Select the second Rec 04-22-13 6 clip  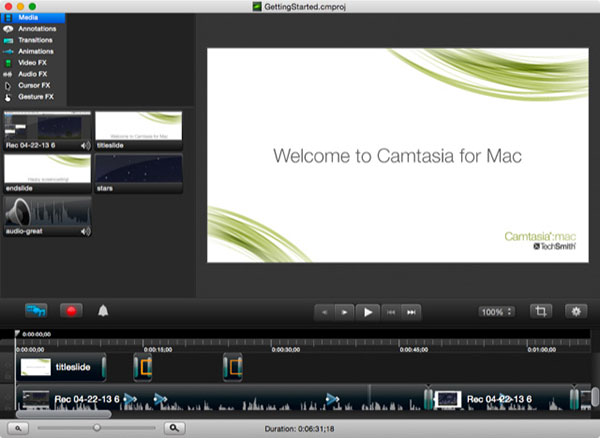click(502, 399)
